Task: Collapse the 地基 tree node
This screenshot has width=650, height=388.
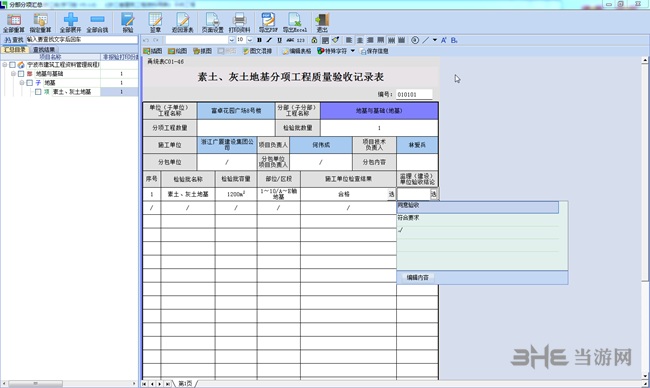Action: click(x=22, y=83)
